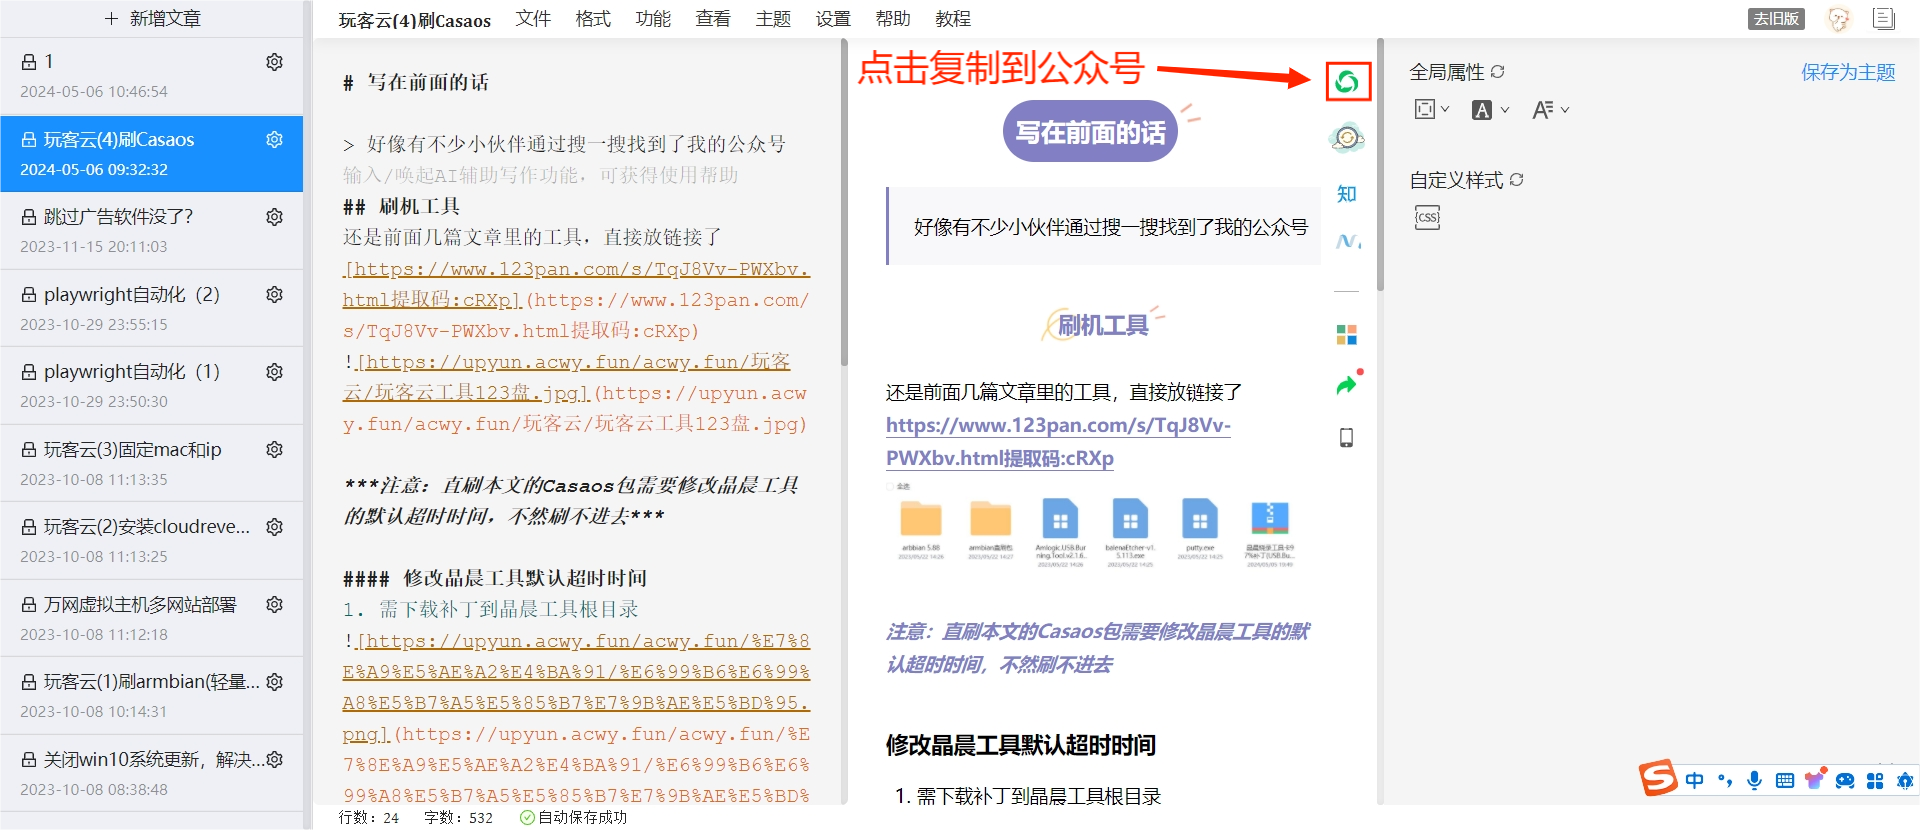This screenshot has height=830, width=1920.
Task: Open gear for 玩客云(2)安装cloudreve article
Action: 274,527
